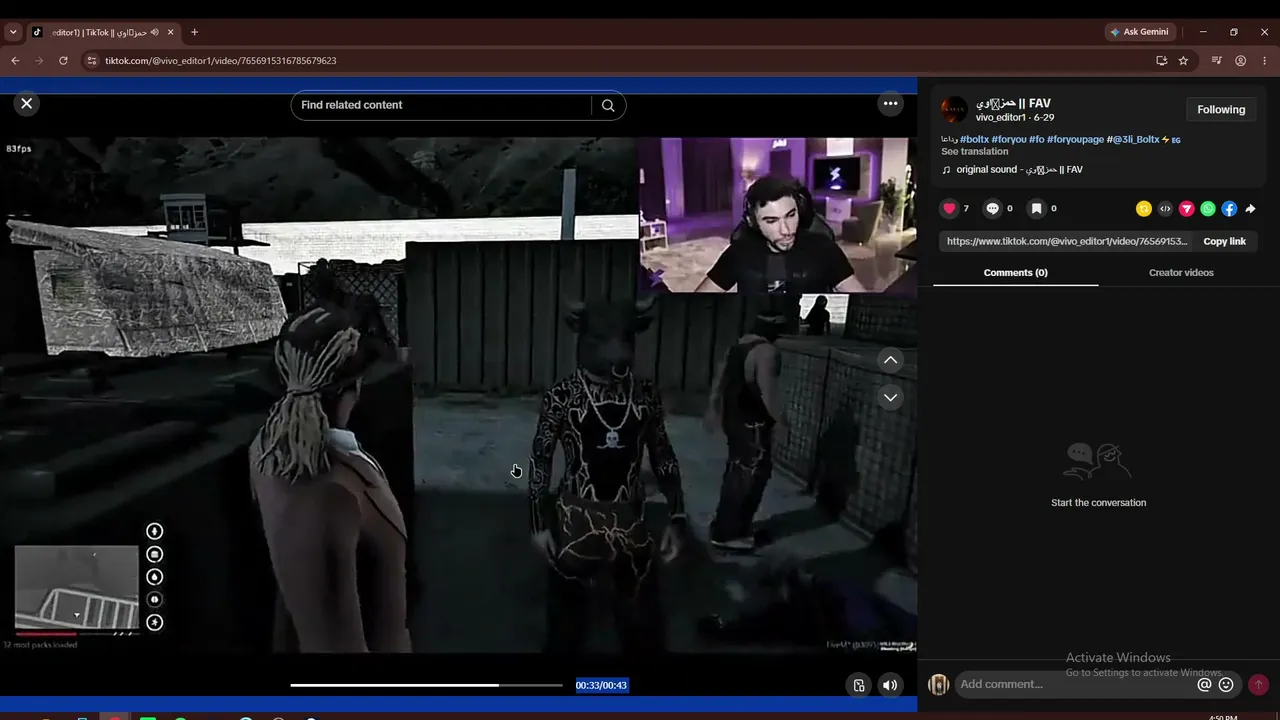Send to friends via the red icon
Image resolution: width=1280 pixels, height=720 pixels.
(x=1187, y=209)
